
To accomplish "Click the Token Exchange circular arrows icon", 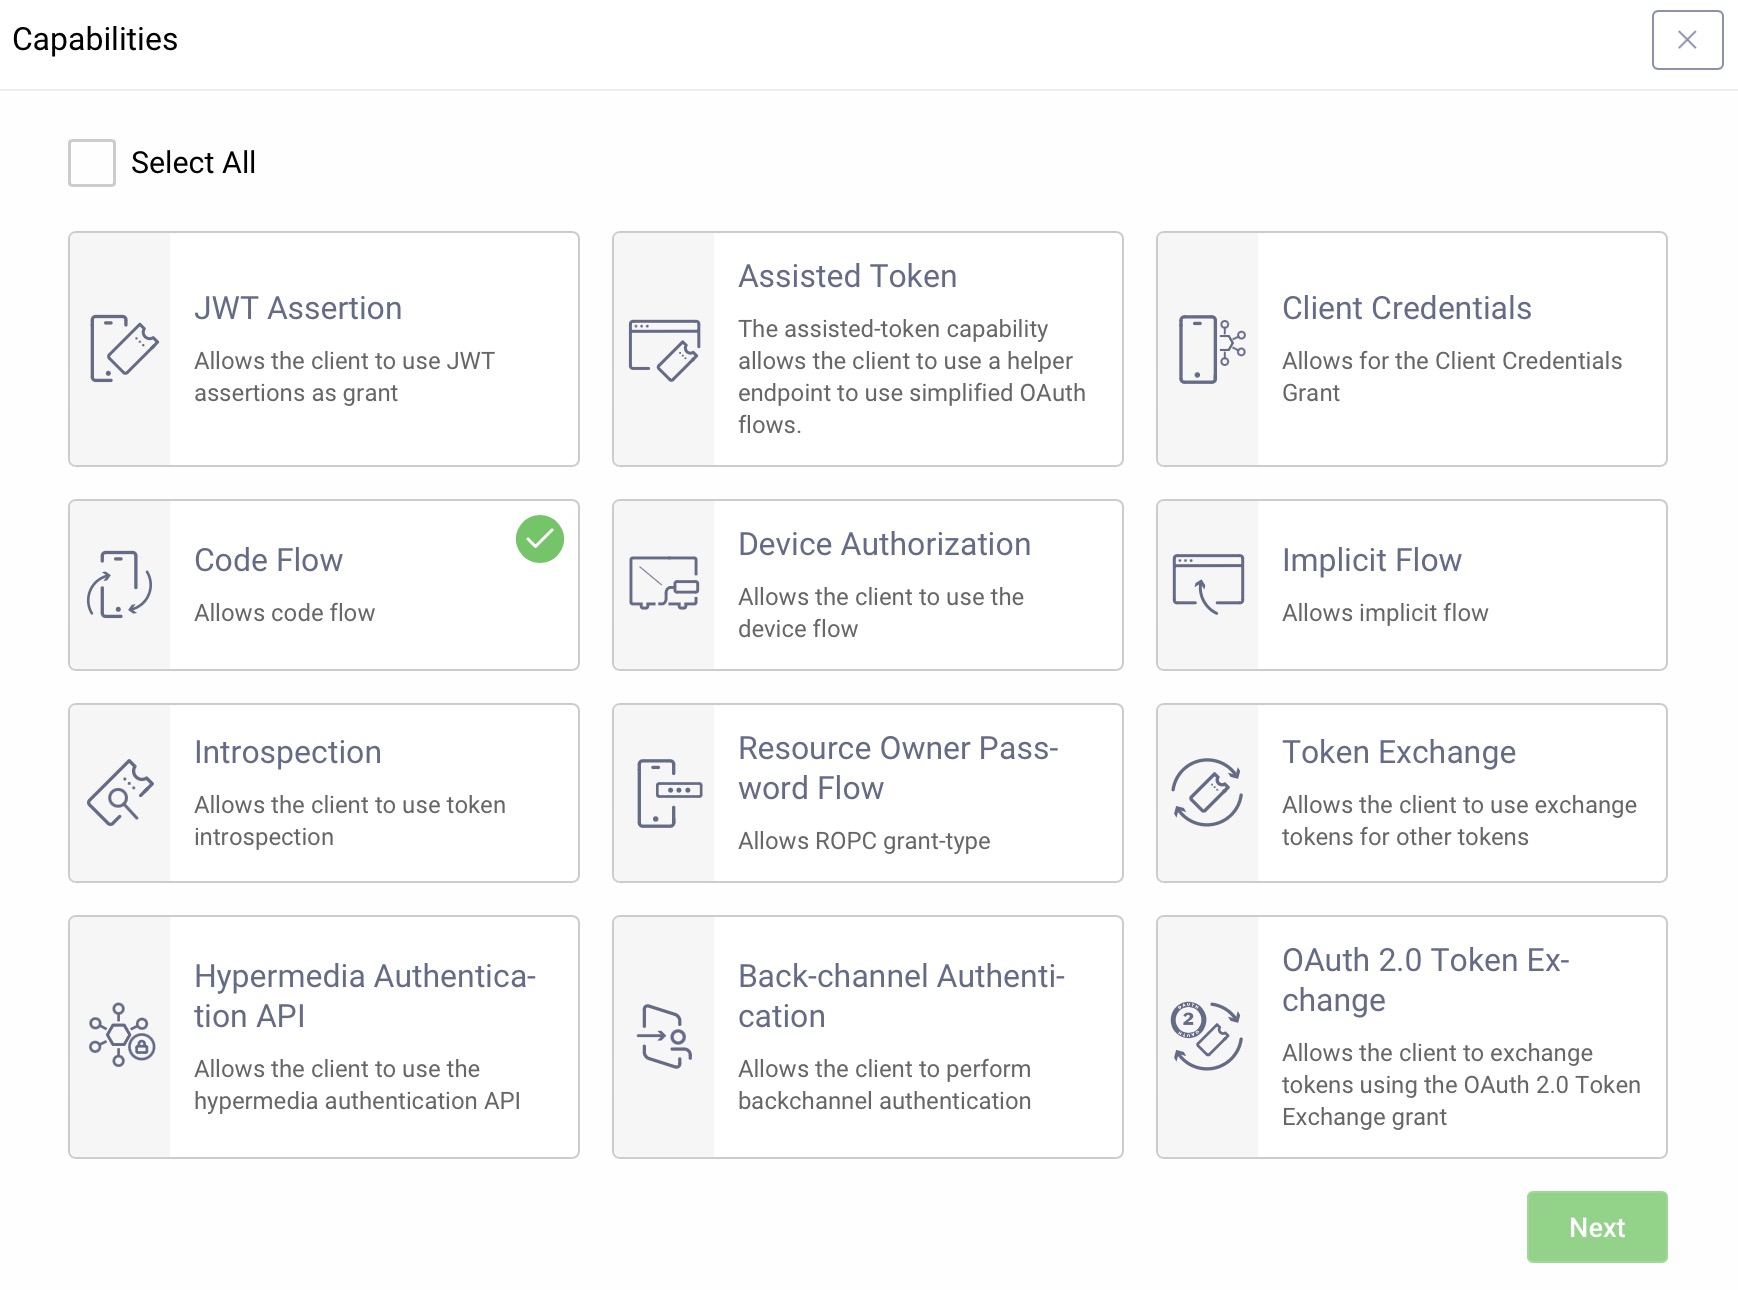I will pyautogui.click(x=1207, y=793).
